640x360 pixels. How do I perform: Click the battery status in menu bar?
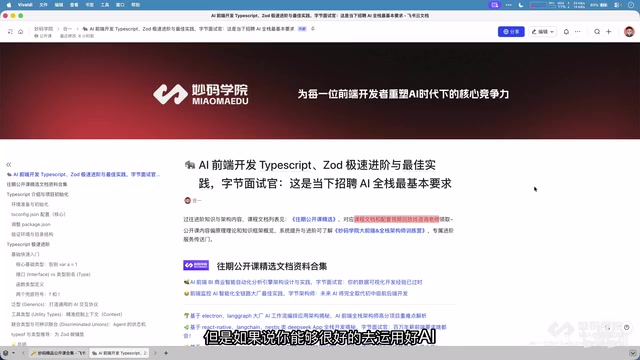click(600, 5)
